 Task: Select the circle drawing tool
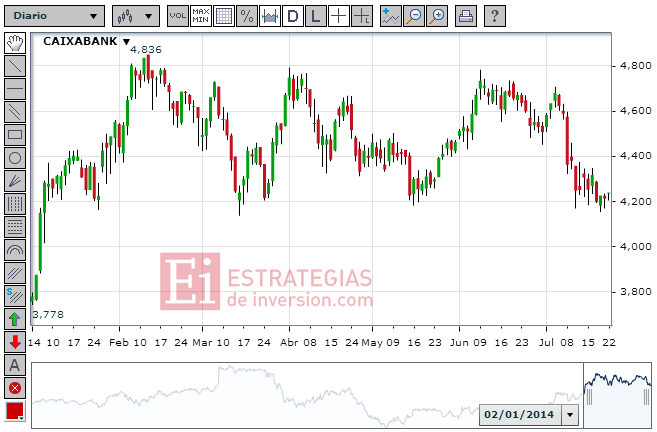click(x=15, y=158)
